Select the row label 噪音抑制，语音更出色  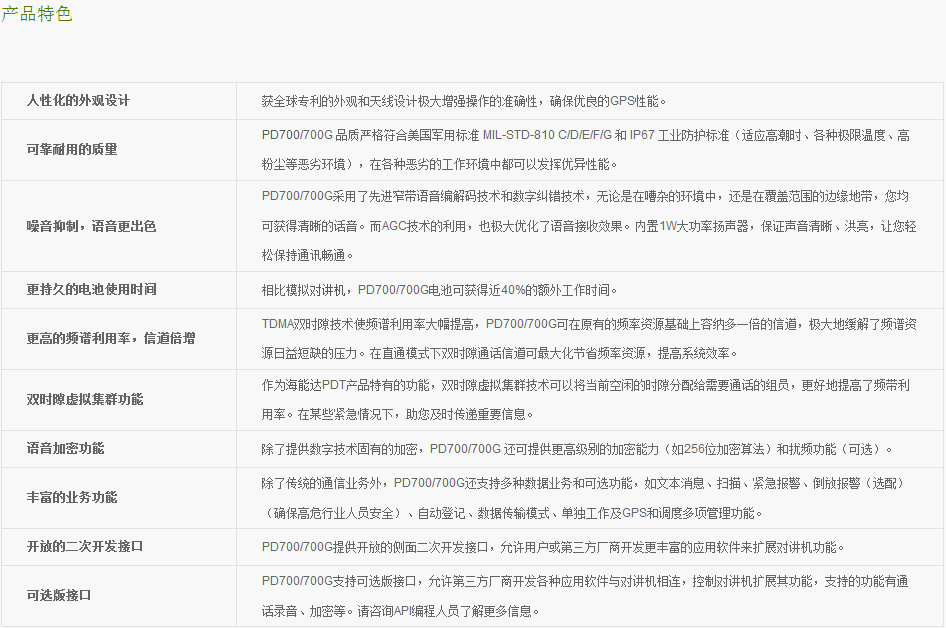91,226
